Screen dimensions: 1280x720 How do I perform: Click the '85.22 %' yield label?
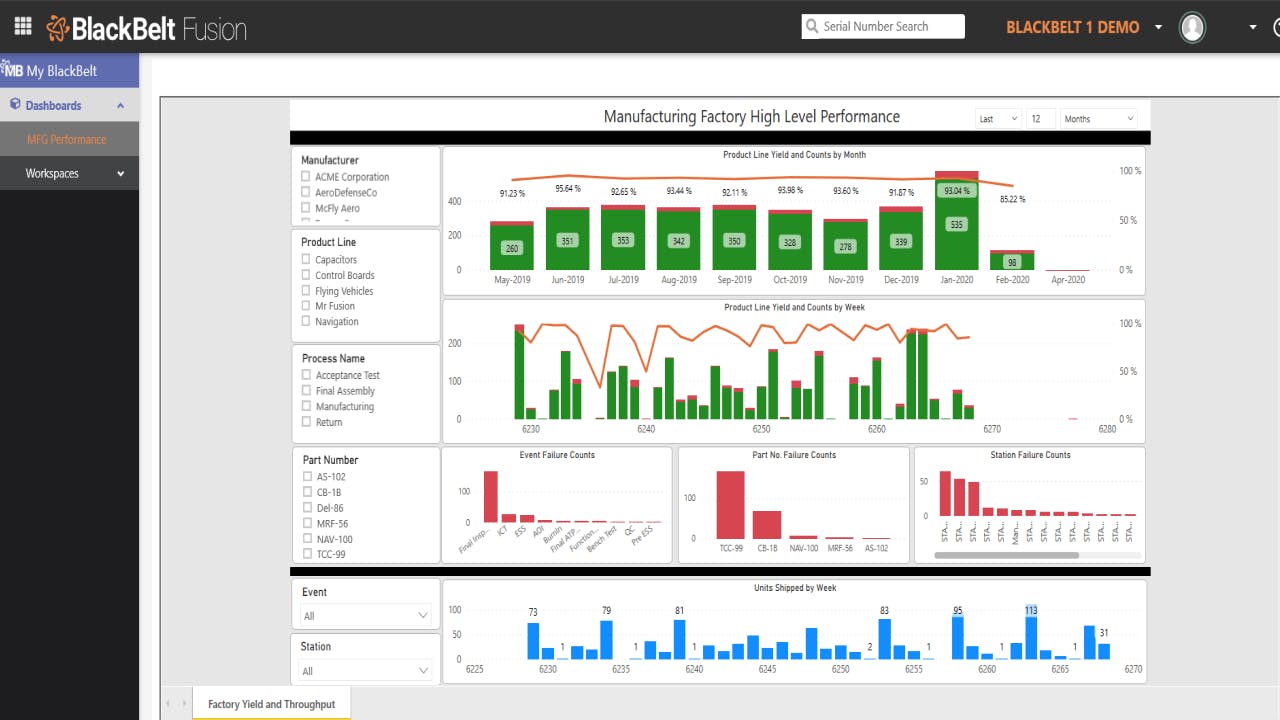click(1012, 199)
